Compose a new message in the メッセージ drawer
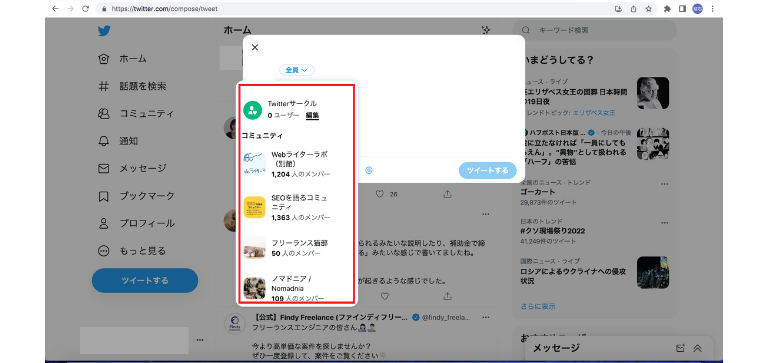This screenshot has height=363, width=768. click(680, 348)
